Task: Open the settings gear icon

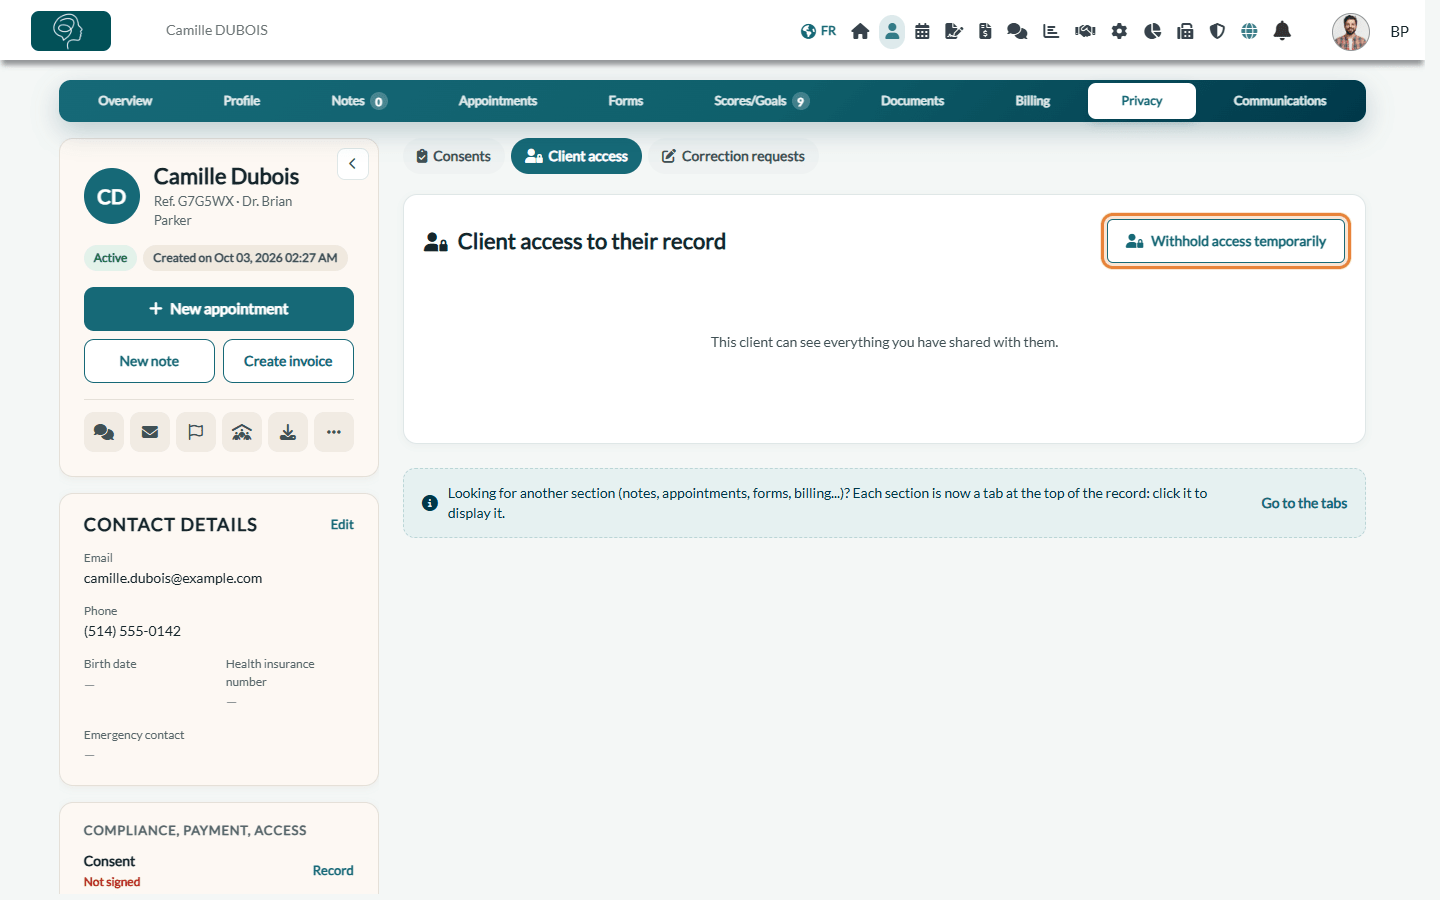Action: pos(1119,31)
